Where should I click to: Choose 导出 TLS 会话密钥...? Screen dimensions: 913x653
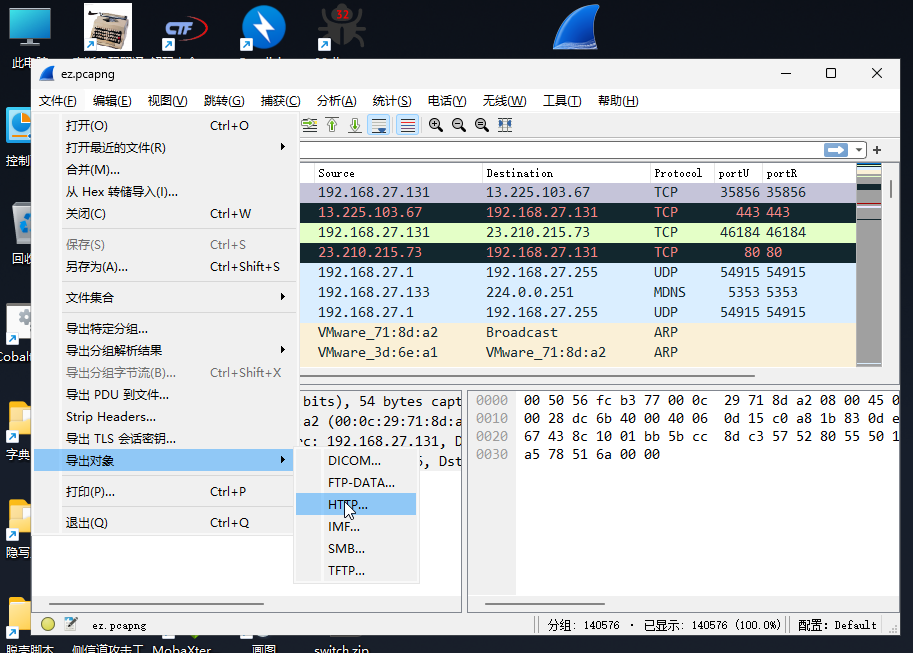[164, 439]
